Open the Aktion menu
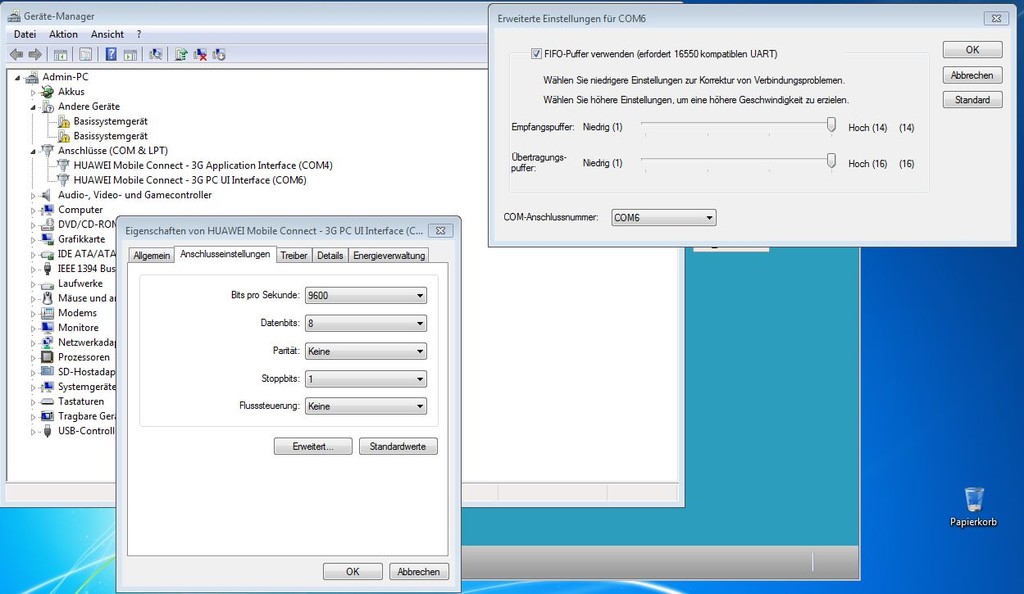1024x594 pixels. [x=63, y=34]
